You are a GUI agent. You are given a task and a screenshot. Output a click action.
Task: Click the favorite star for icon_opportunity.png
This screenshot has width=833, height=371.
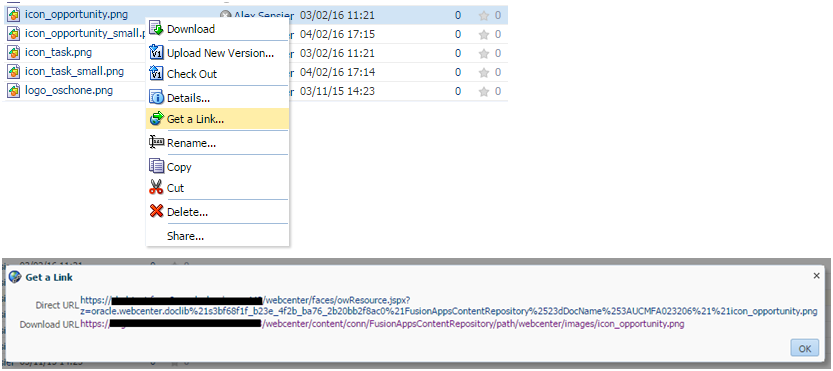coord(483,15)
